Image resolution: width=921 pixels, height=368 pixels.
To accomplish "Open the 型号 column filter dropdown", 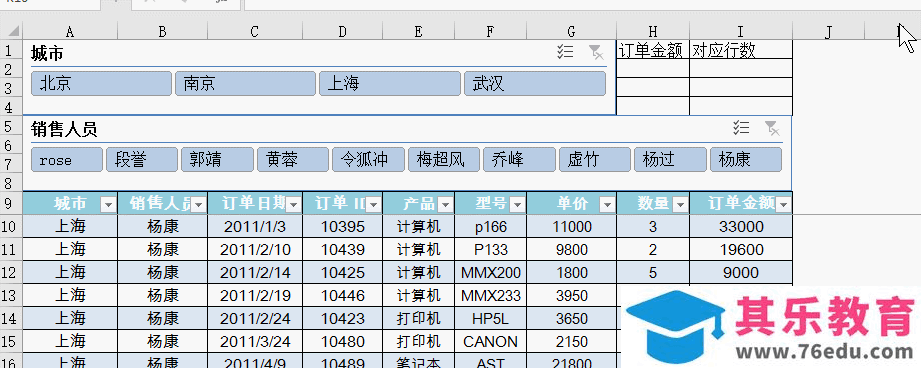I will pos(517,205).
